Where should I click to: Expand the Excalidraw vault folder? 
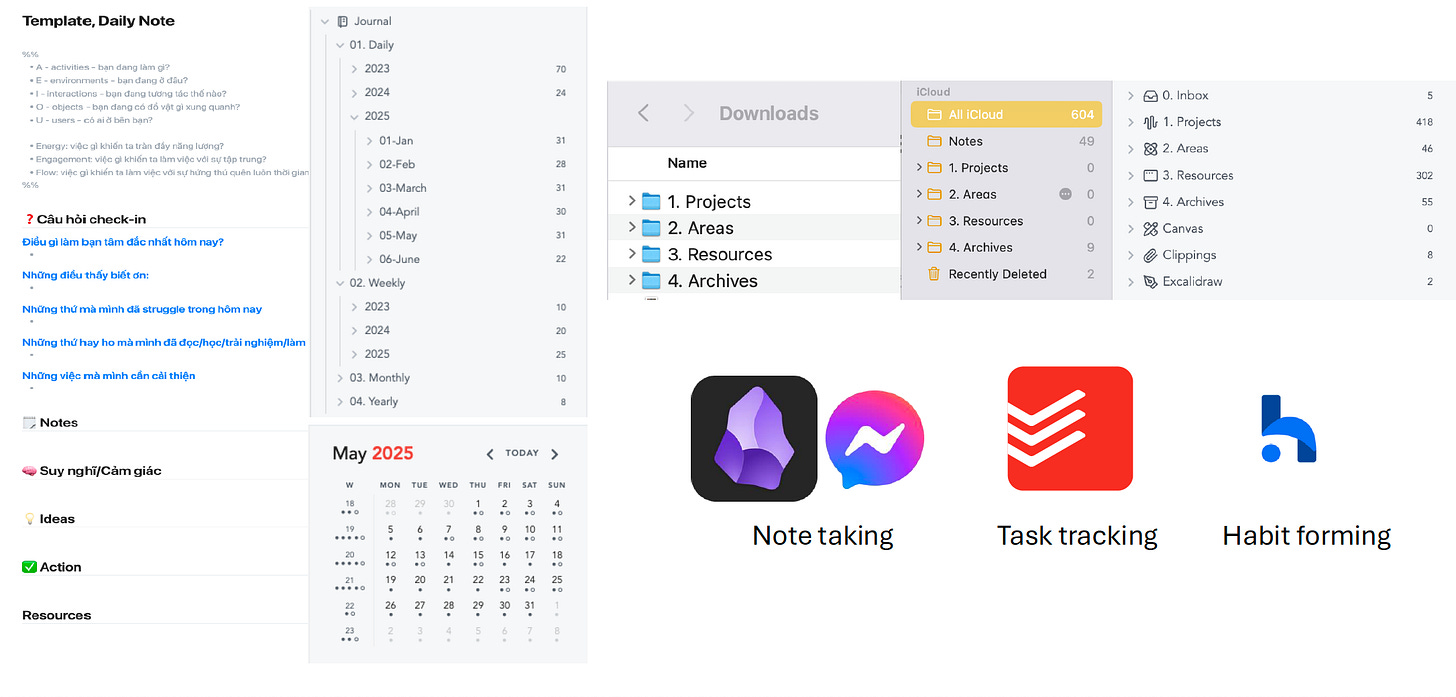click(x=1130, y=282)
